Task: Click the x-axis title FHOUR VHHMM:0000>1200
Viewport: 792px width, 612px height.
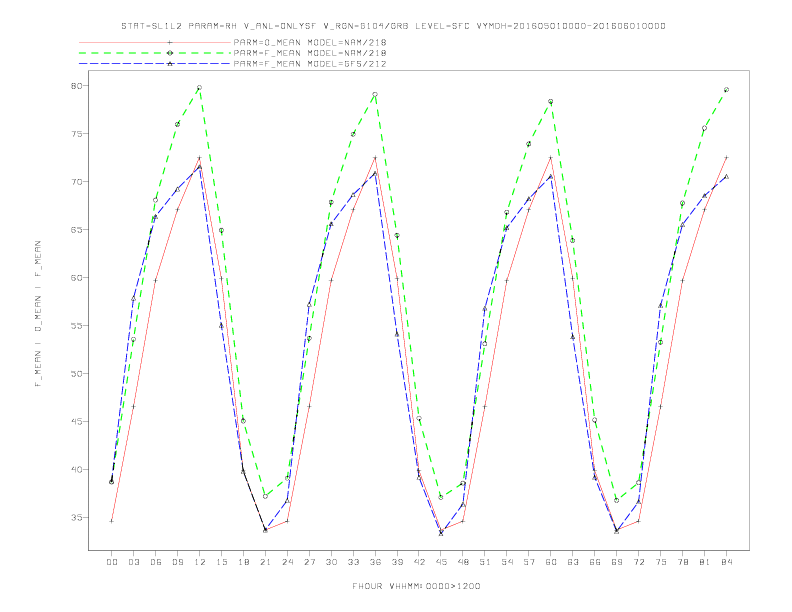Action: tap(416, 586)
